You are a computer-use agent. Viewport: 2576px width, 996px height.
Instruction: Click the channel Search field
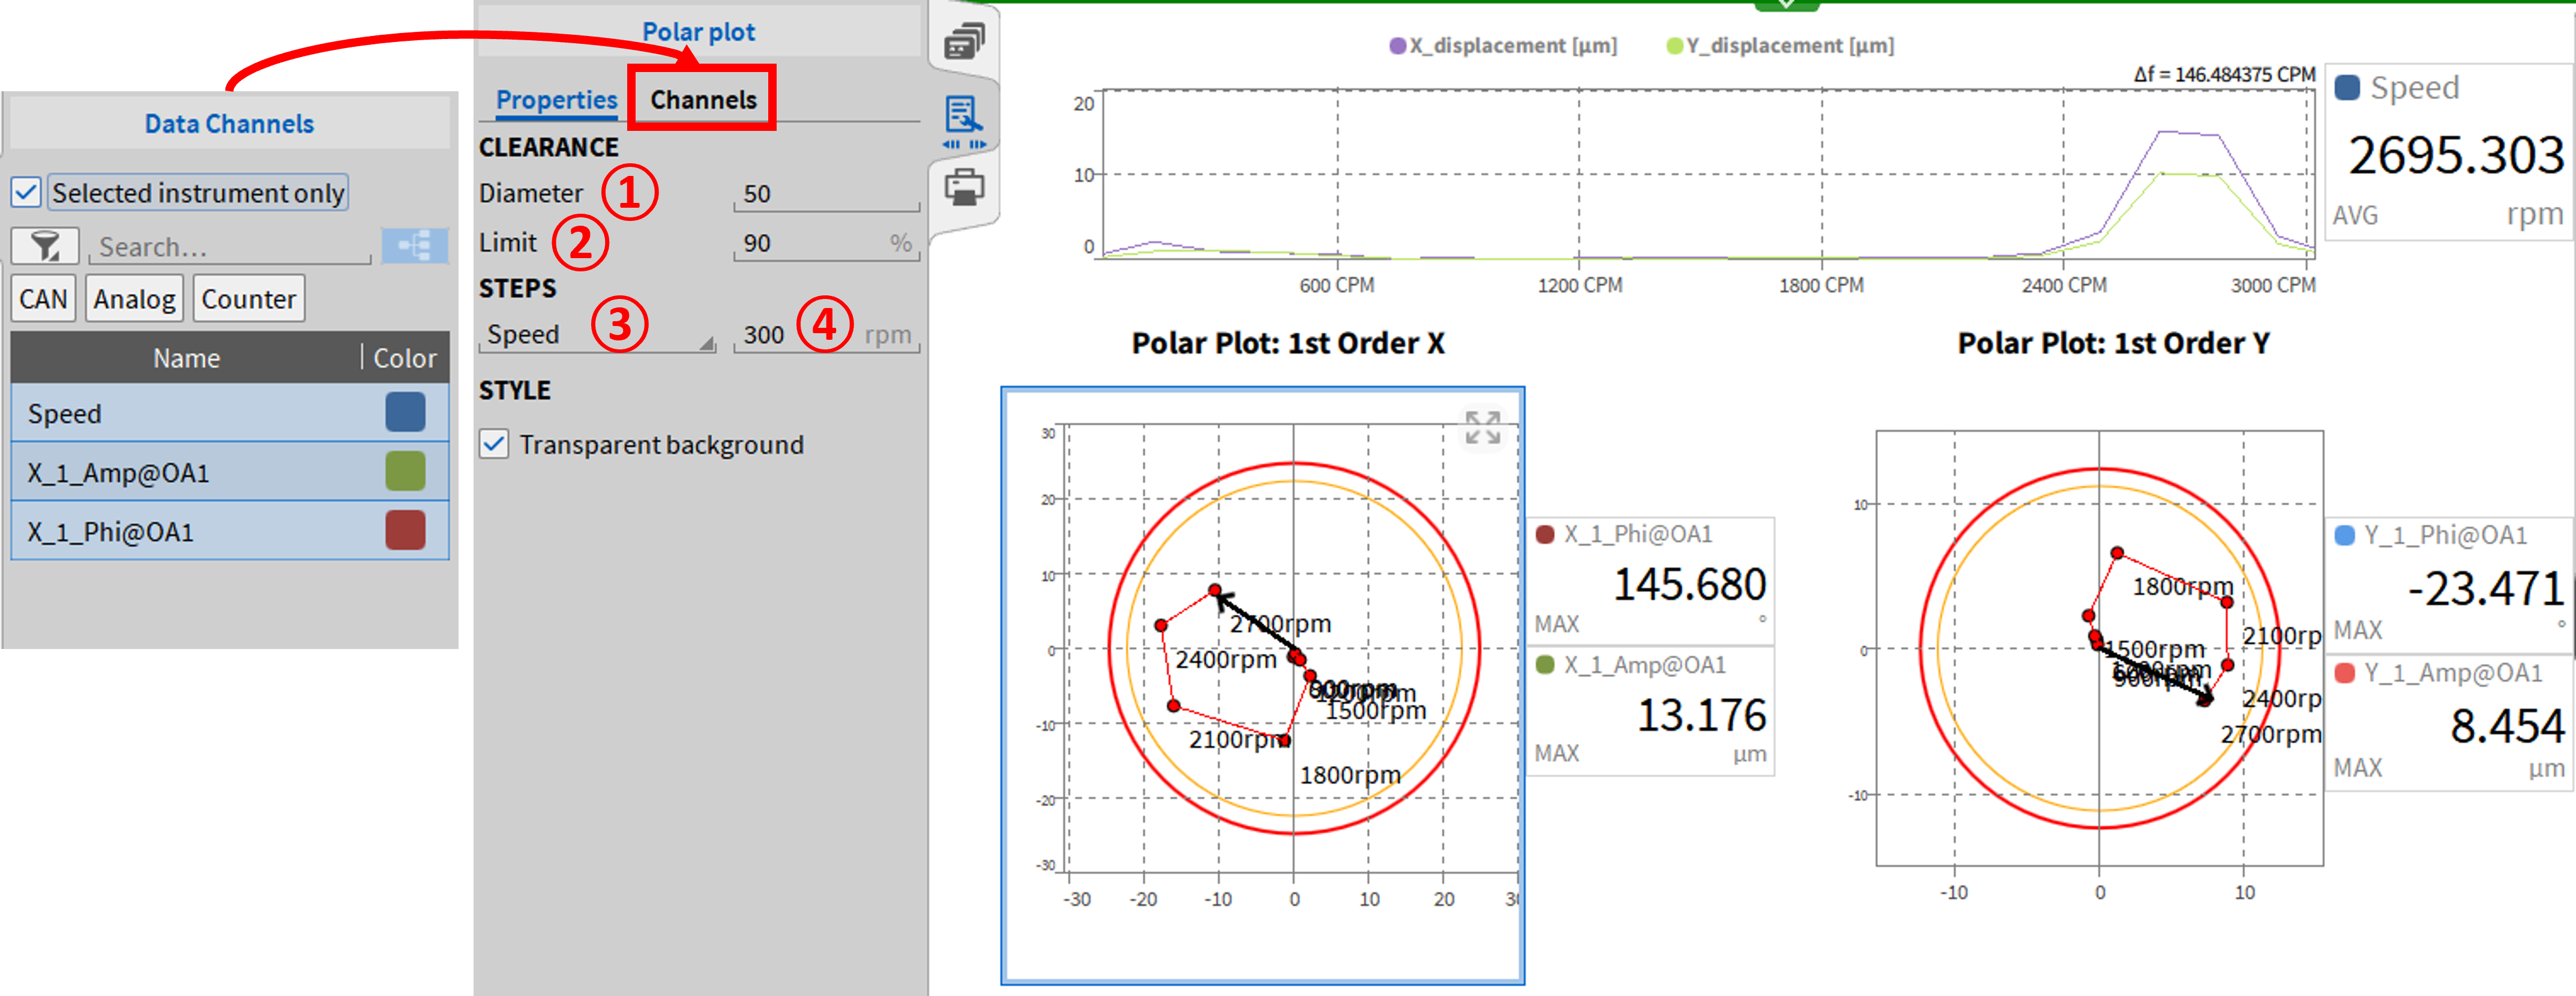[230, 246]
